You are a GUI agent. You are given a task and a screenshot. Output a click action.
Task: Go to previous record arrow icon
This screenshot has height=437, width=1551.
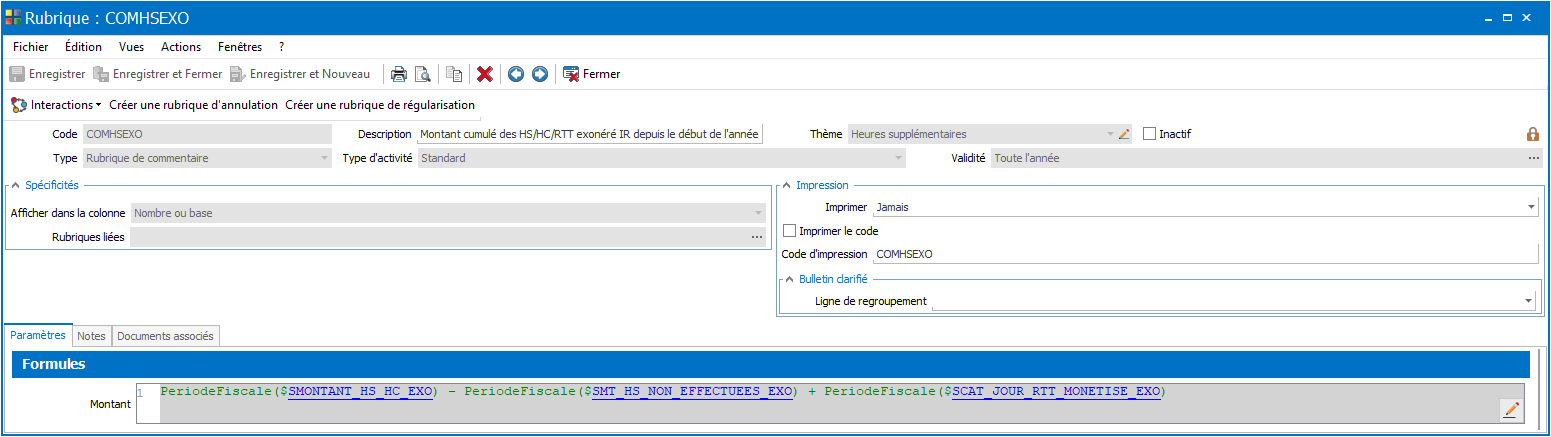516,74
